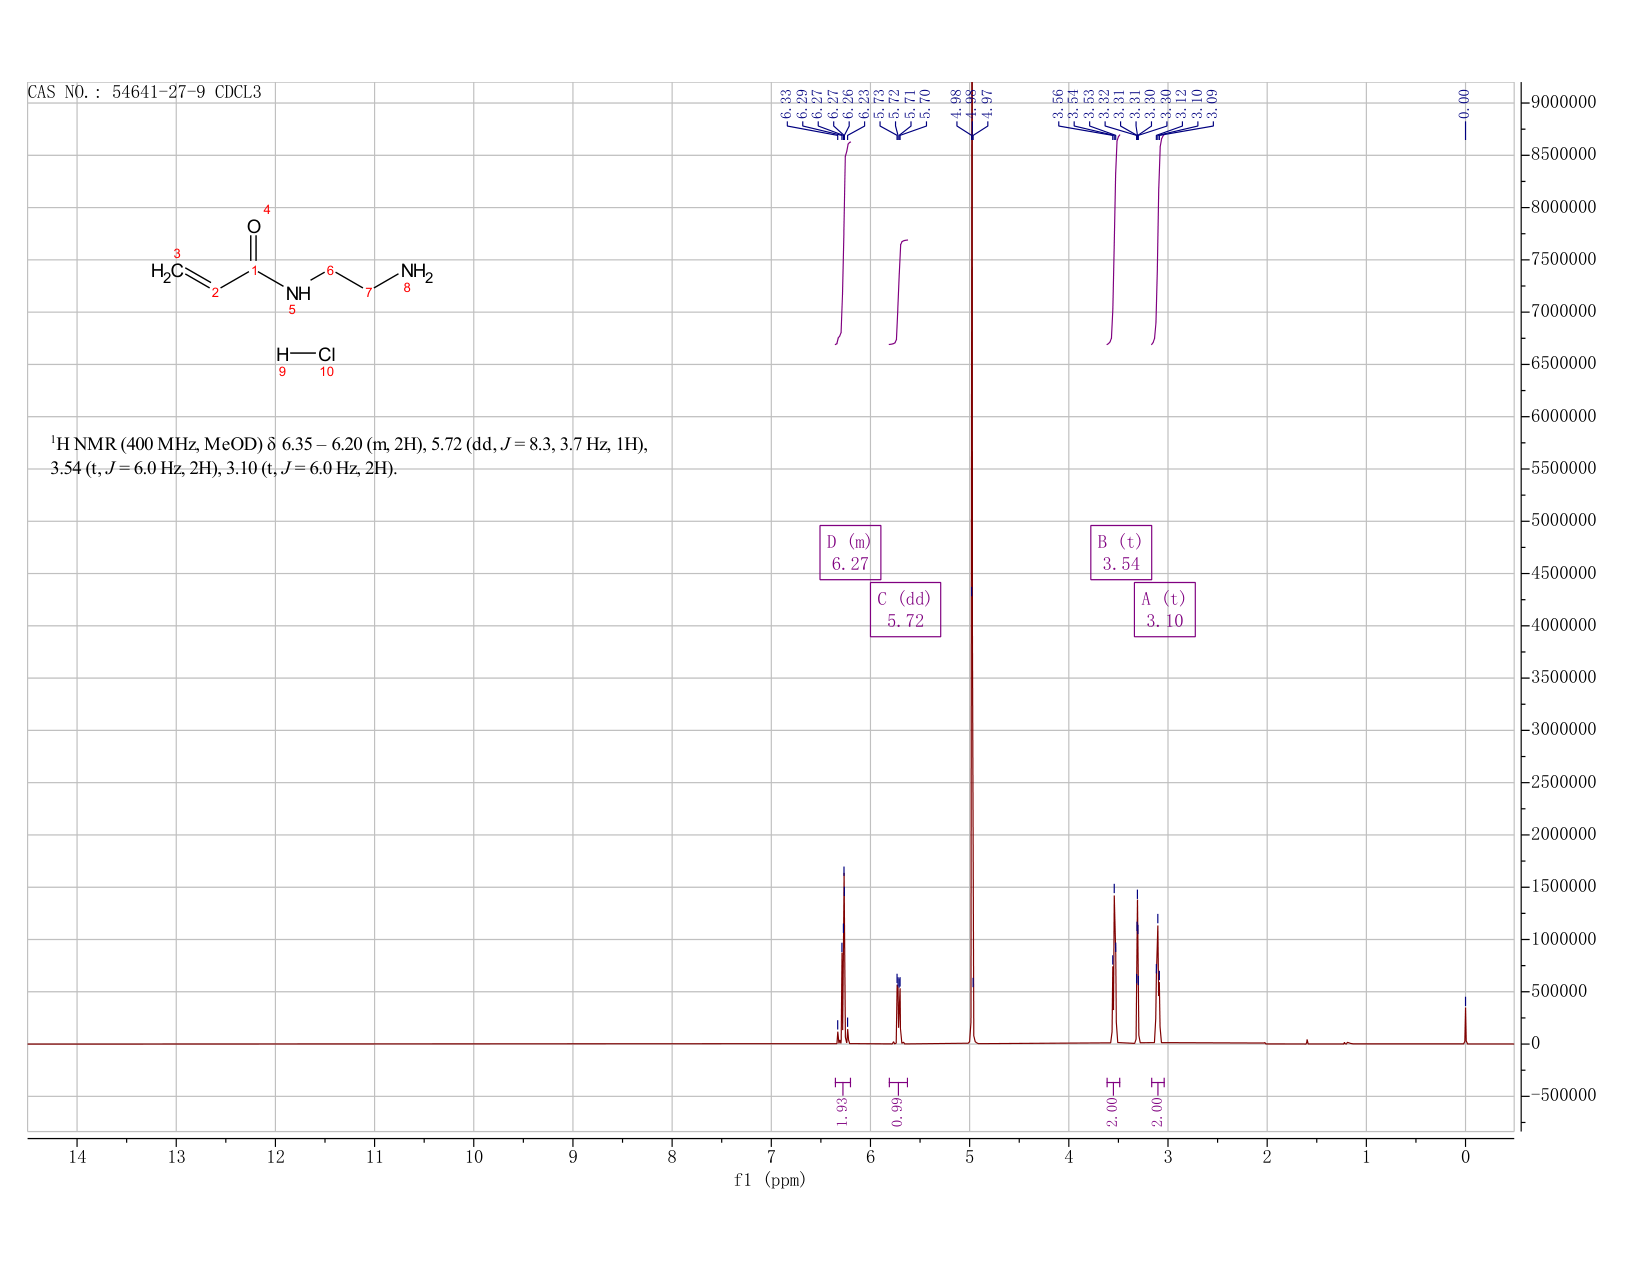Click the H2C vinyl group in the structure
Screen dimensions: 1650x1275
(x=167, y=271)
